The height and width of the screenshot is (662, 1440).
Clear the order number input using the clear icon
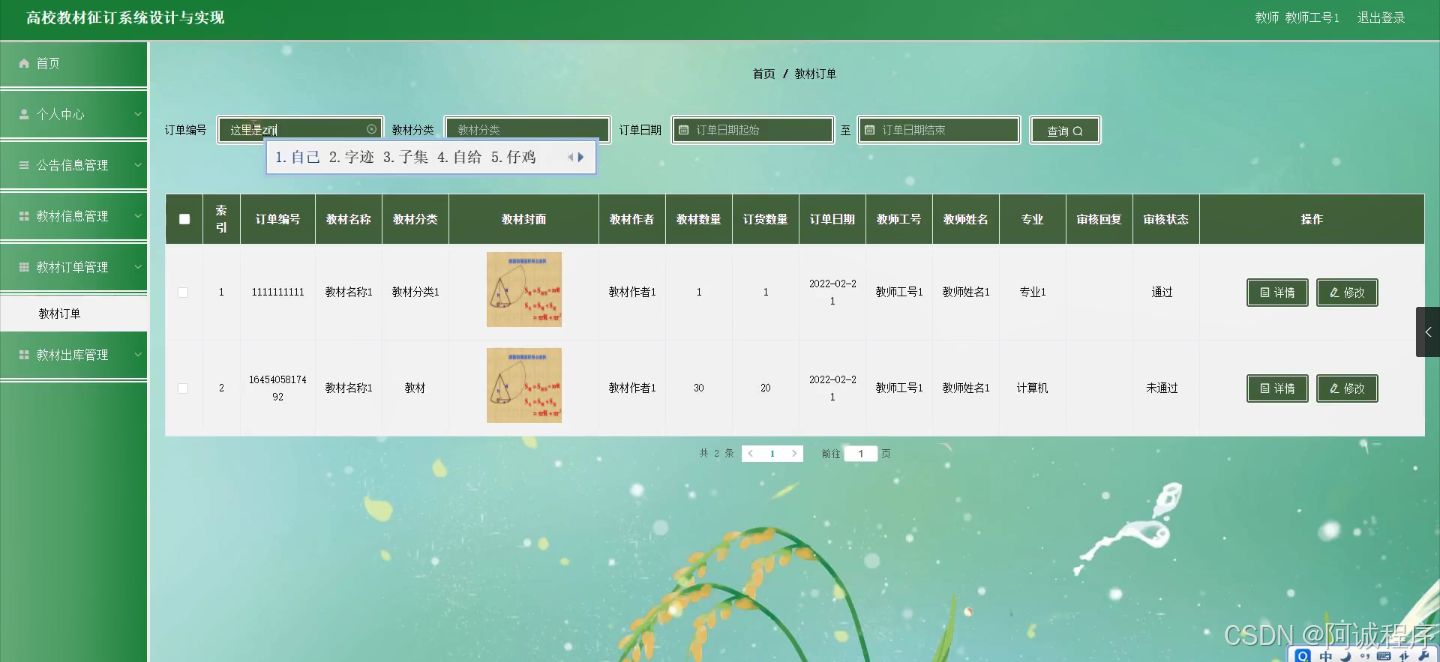point(371,128)
